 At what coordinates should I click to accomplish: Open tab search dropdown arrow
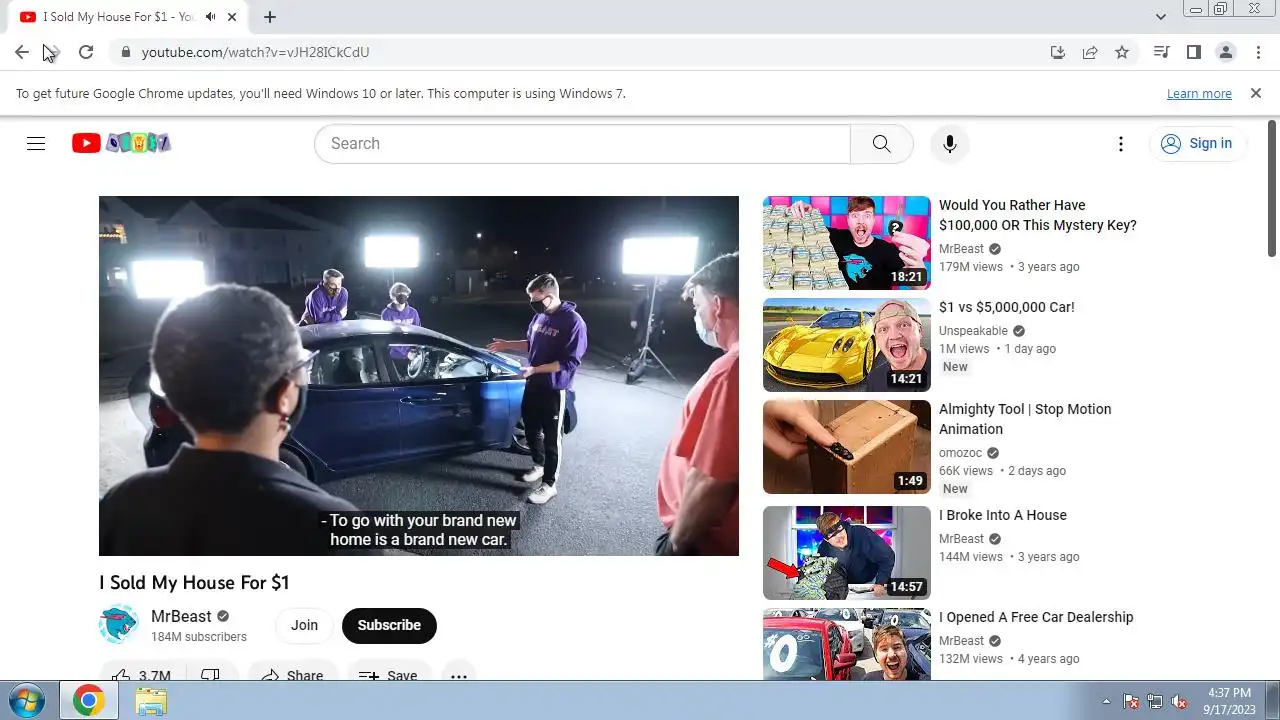point(1160,17)
